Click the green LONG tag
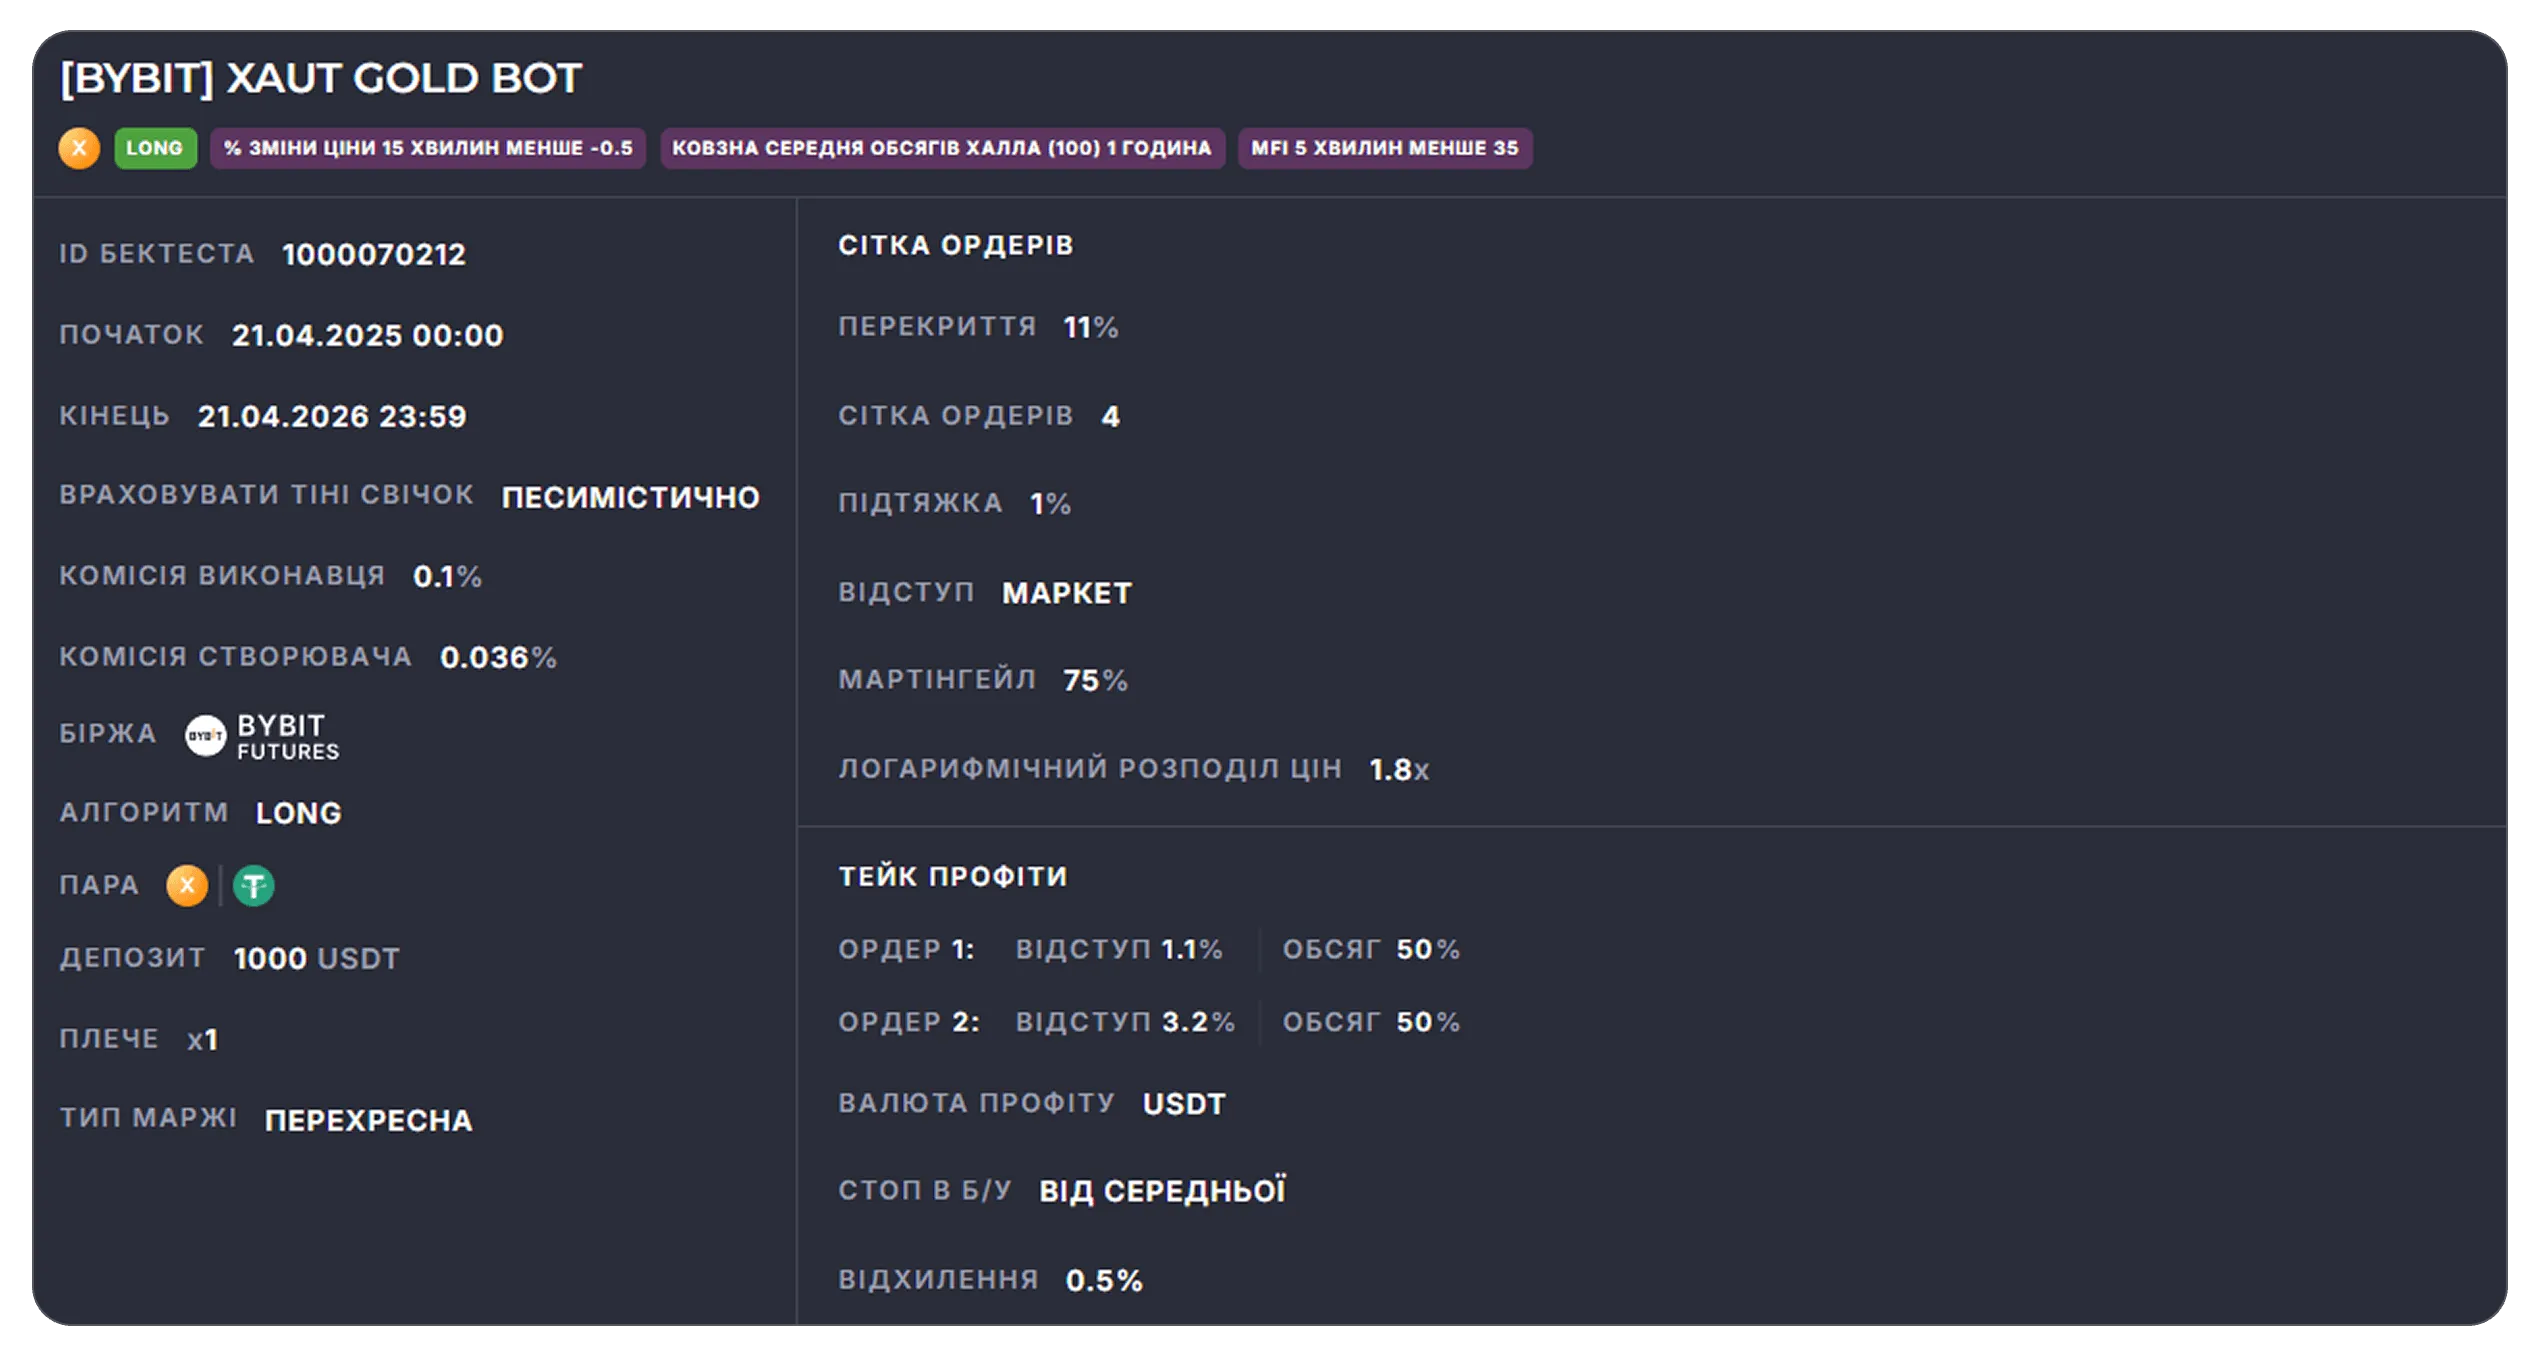 [155, 148]
